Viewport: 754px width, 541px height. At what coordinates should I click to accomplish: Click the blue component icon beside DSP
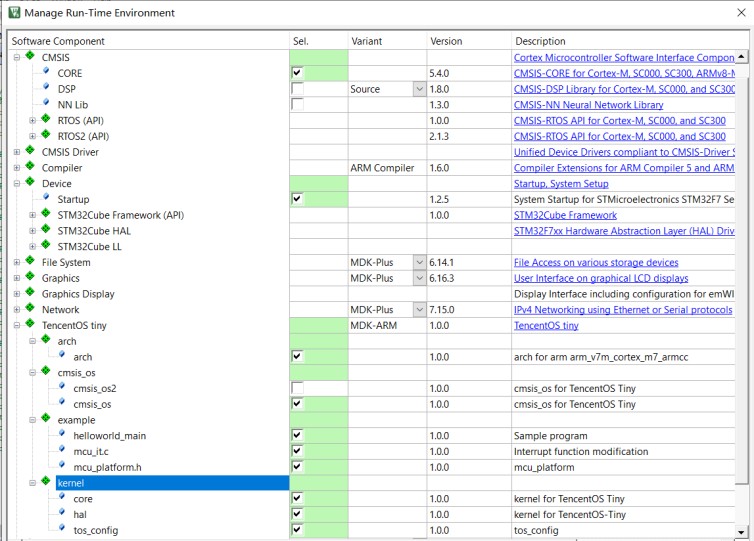pos(46,87)
